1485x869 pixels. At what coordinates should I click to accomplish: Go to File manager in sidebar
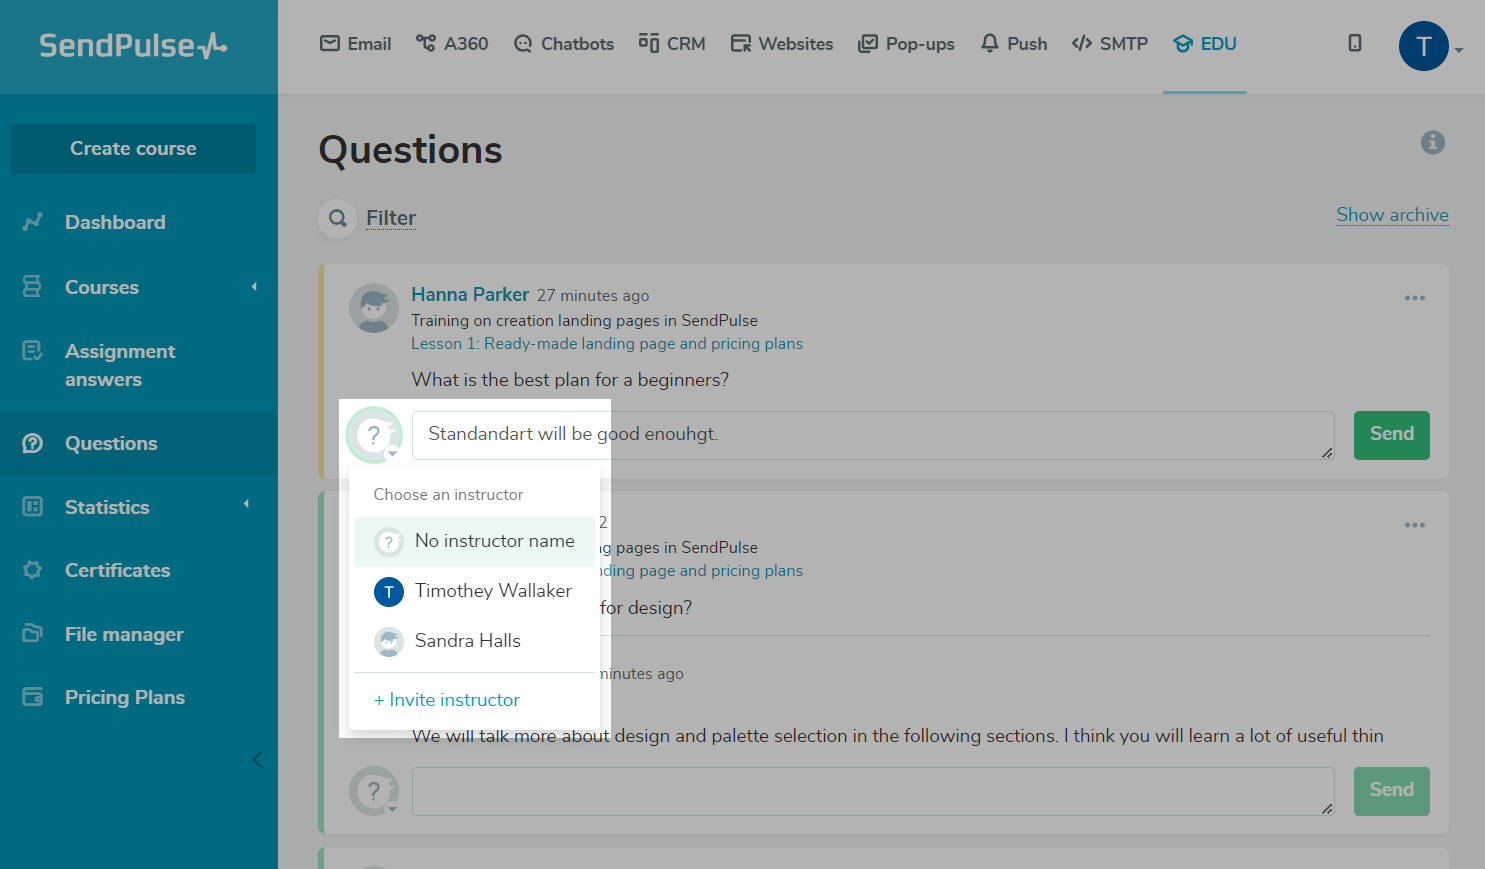(x=124, y=635)
